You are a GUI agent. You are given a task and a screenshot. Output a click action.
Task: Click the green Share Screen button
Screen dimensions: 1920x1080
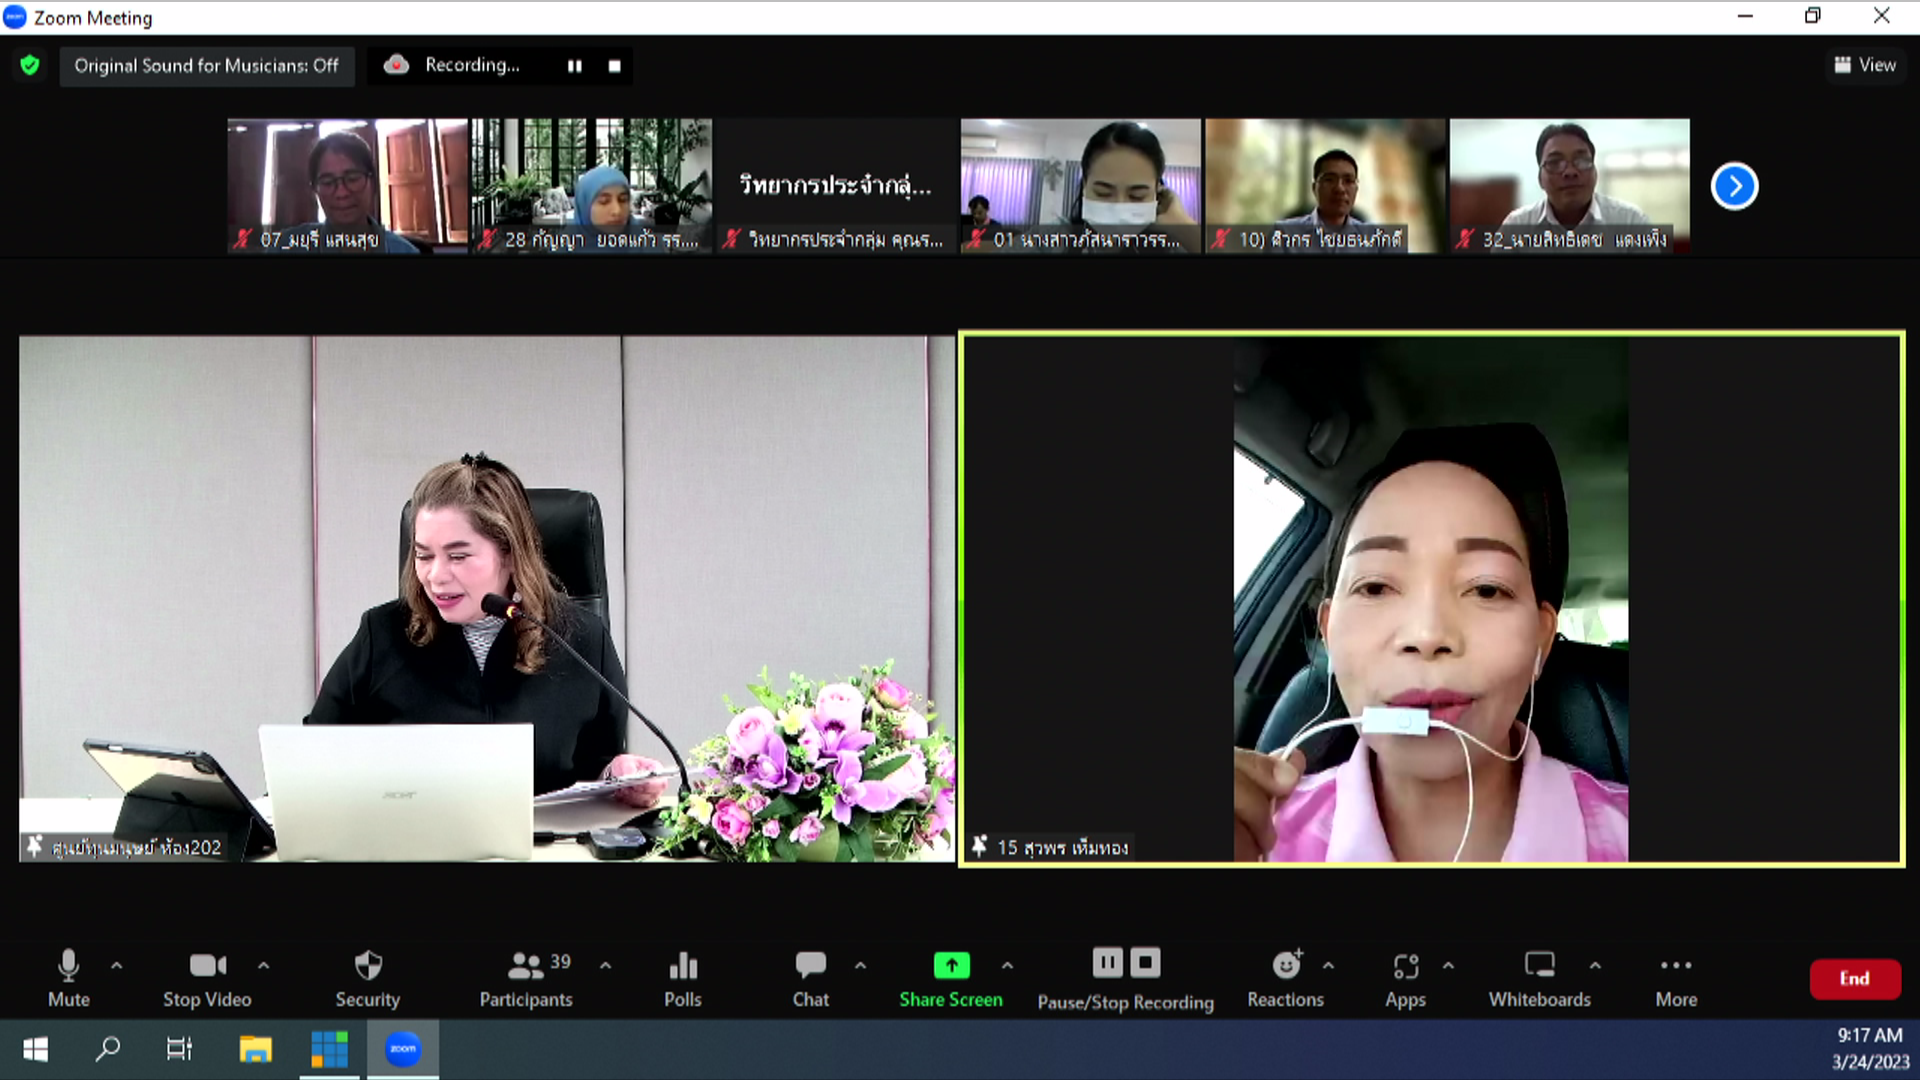click(x=951, y=978)
